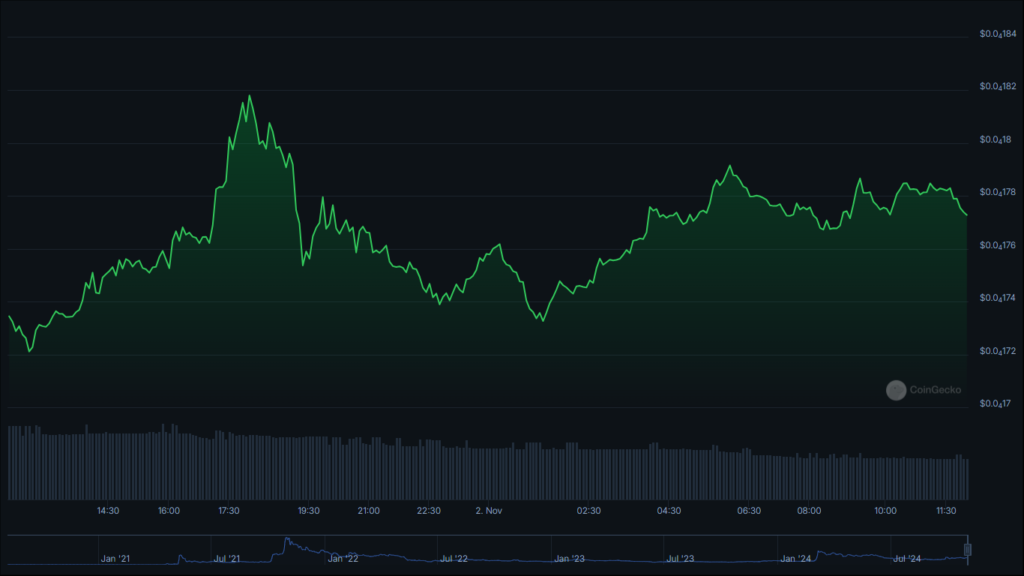The width and height of the screenshot is (1024, 576).
Task: Click the CoinGecko logo icon
Action: [x=896, y=390]
